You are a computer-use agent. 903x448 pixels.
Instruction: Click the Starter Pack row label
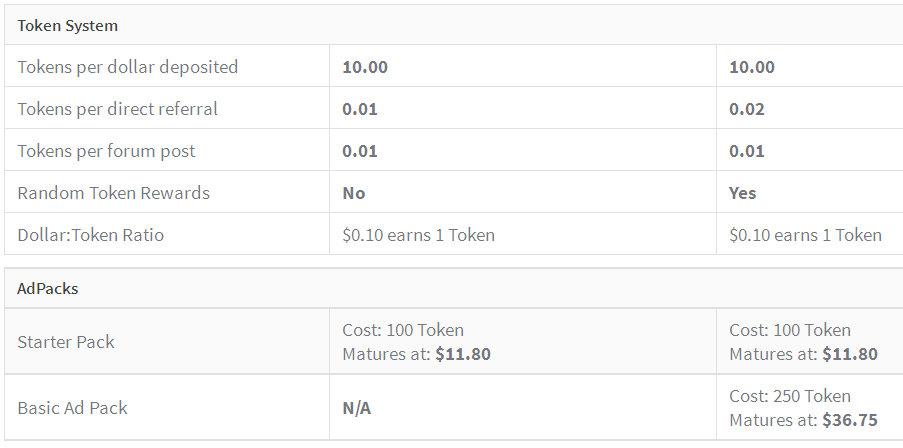pyautogui.click(x=66, y=342)
